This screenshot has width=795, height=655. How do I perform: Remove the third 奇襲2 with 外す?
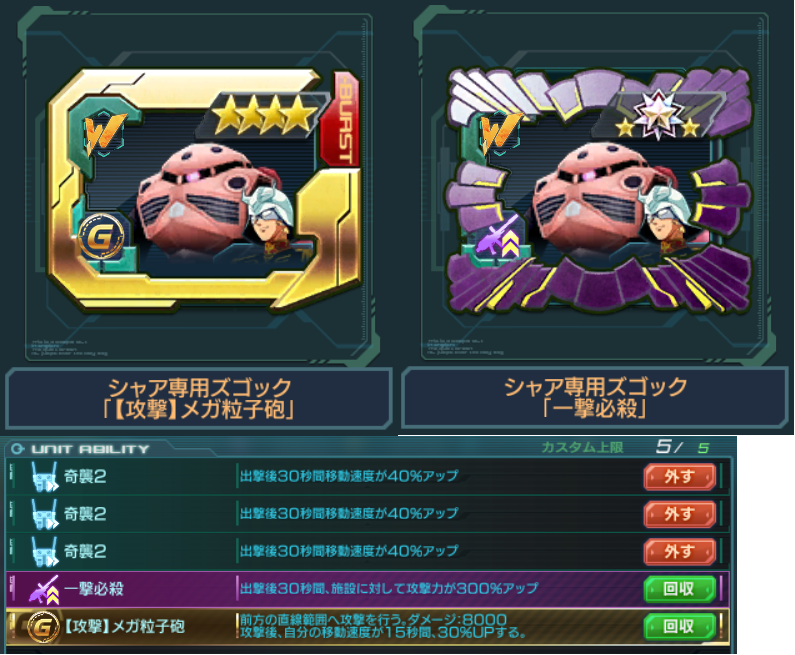click(679, 552)
